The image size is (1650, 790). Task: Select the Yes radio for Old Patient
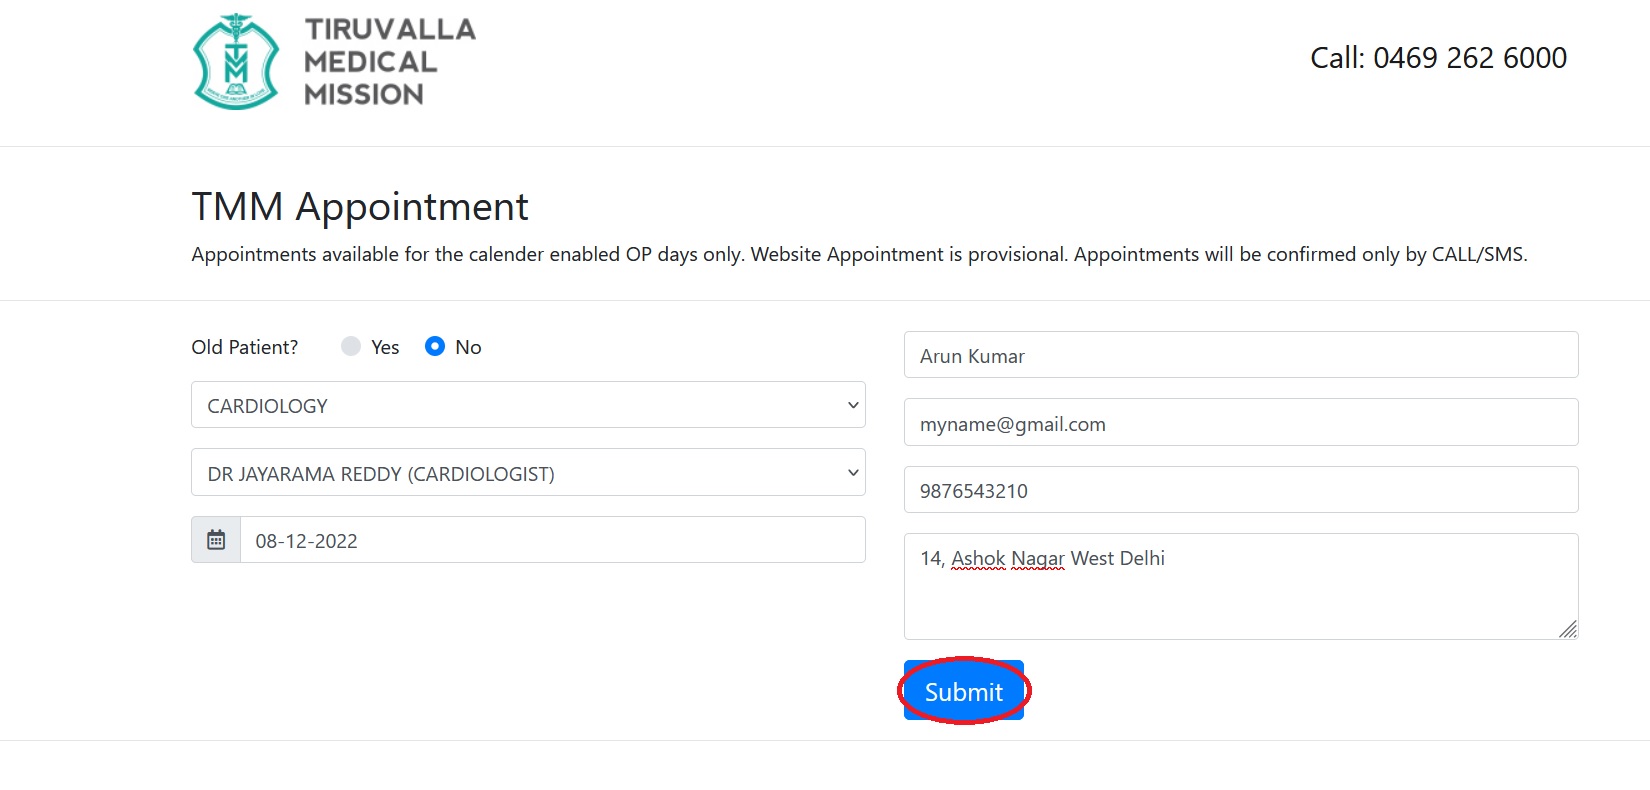click(x=351, y=346)
